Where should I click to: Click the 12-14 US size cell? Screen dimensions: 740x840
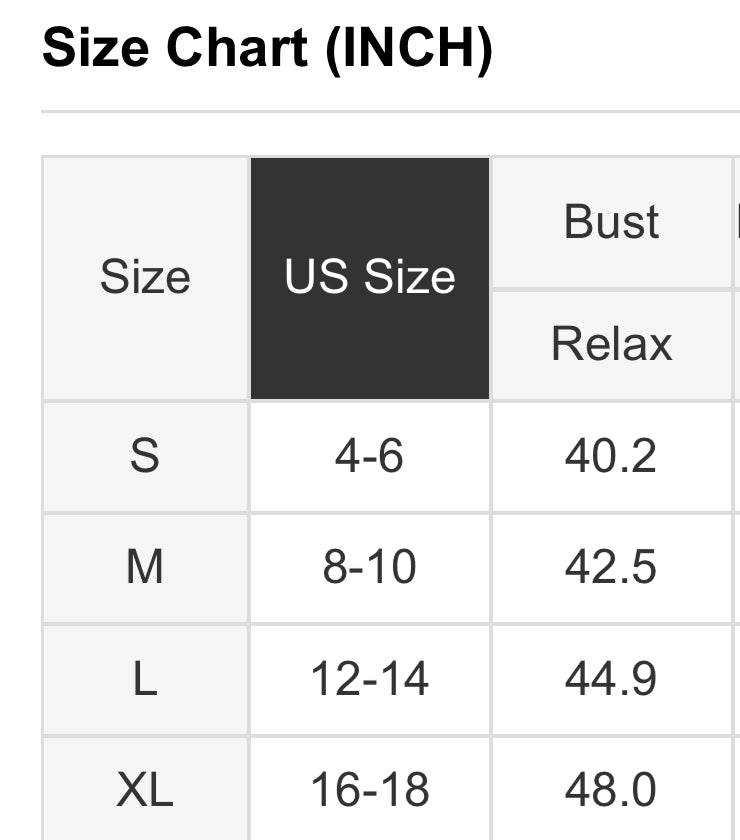(370, 679)
